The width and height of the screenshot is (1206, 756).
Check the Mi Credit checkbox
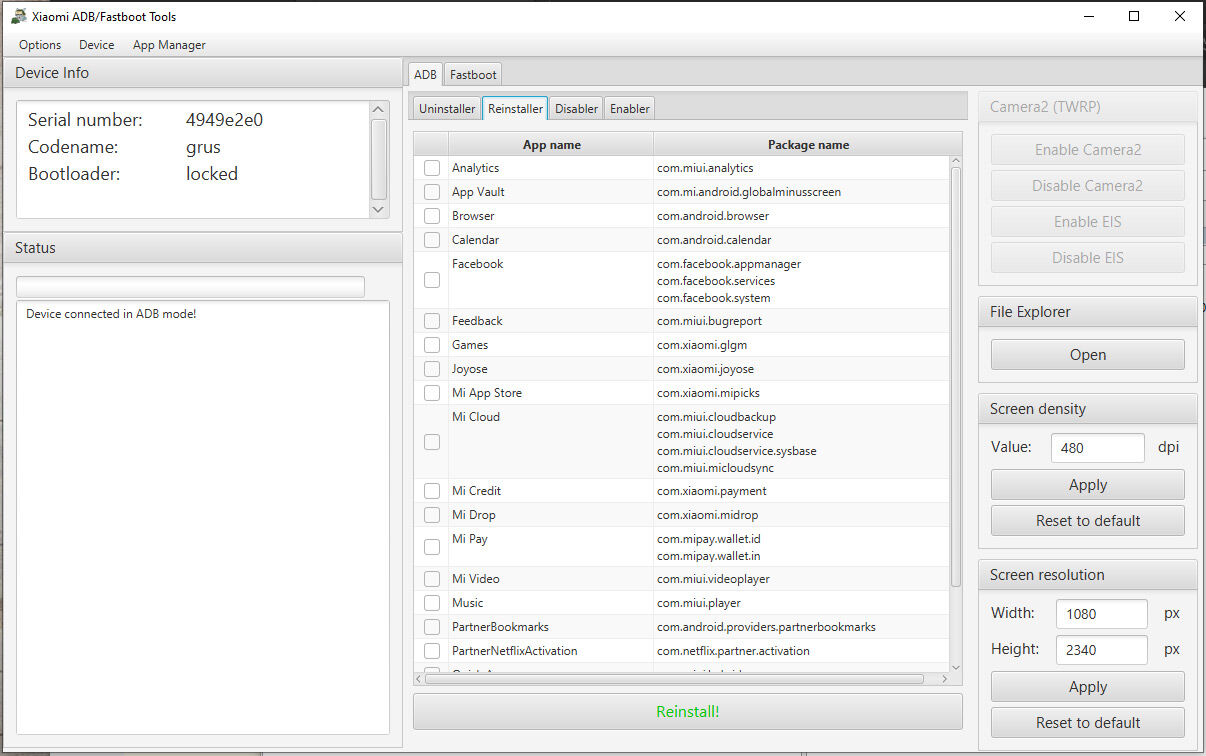pyautogui.click(x=432, y=491)
